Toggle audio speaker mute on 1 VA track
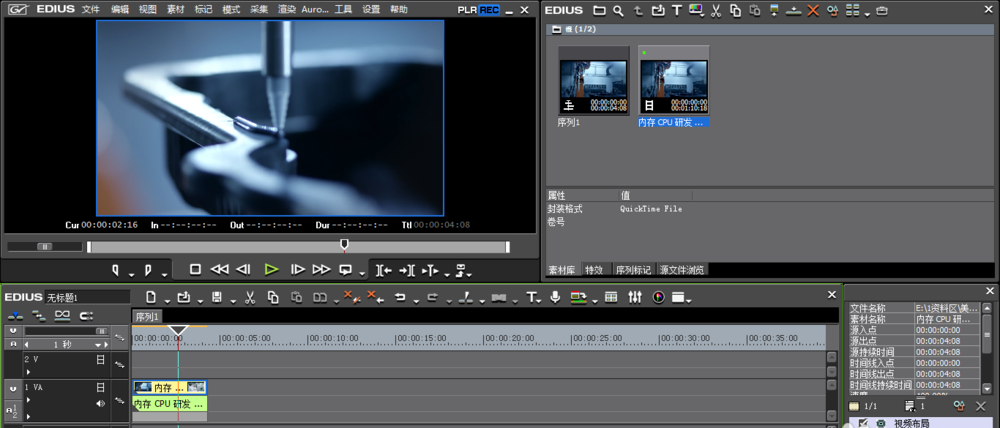Image resolution: width=1000 pixels, height=428 pixels. [100, 403]
